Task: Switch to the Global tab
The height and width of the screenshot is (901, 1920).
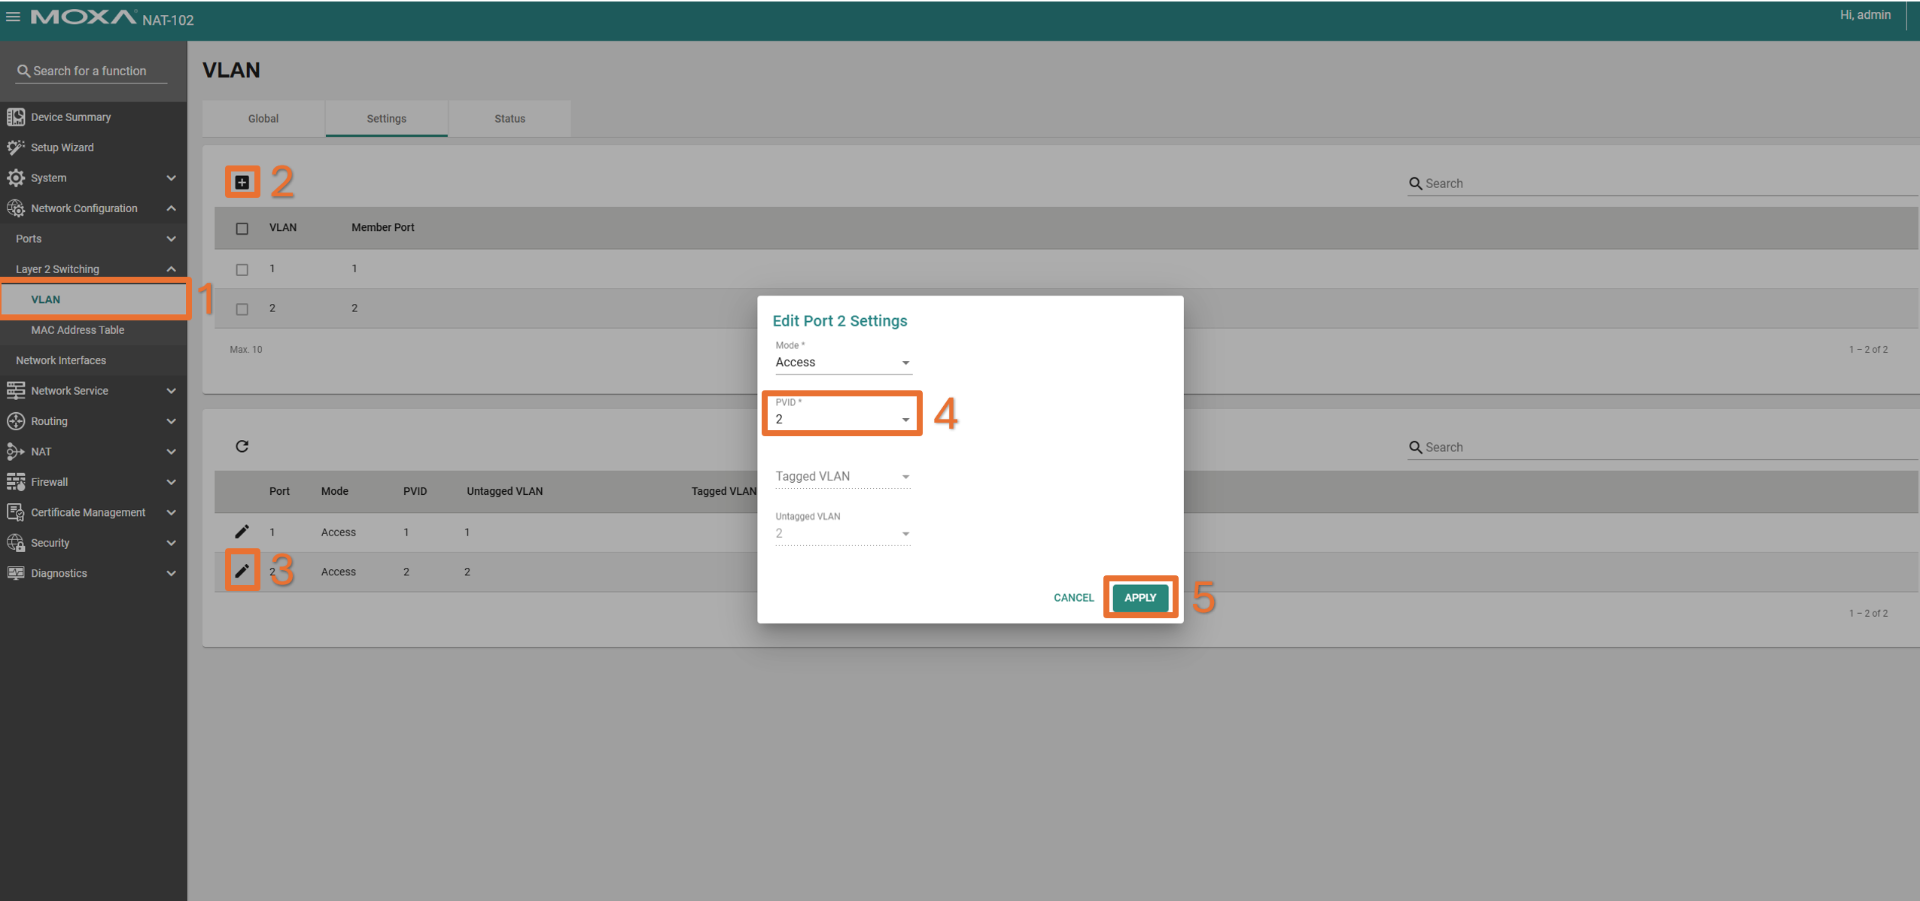Action: tap(263, 119)
